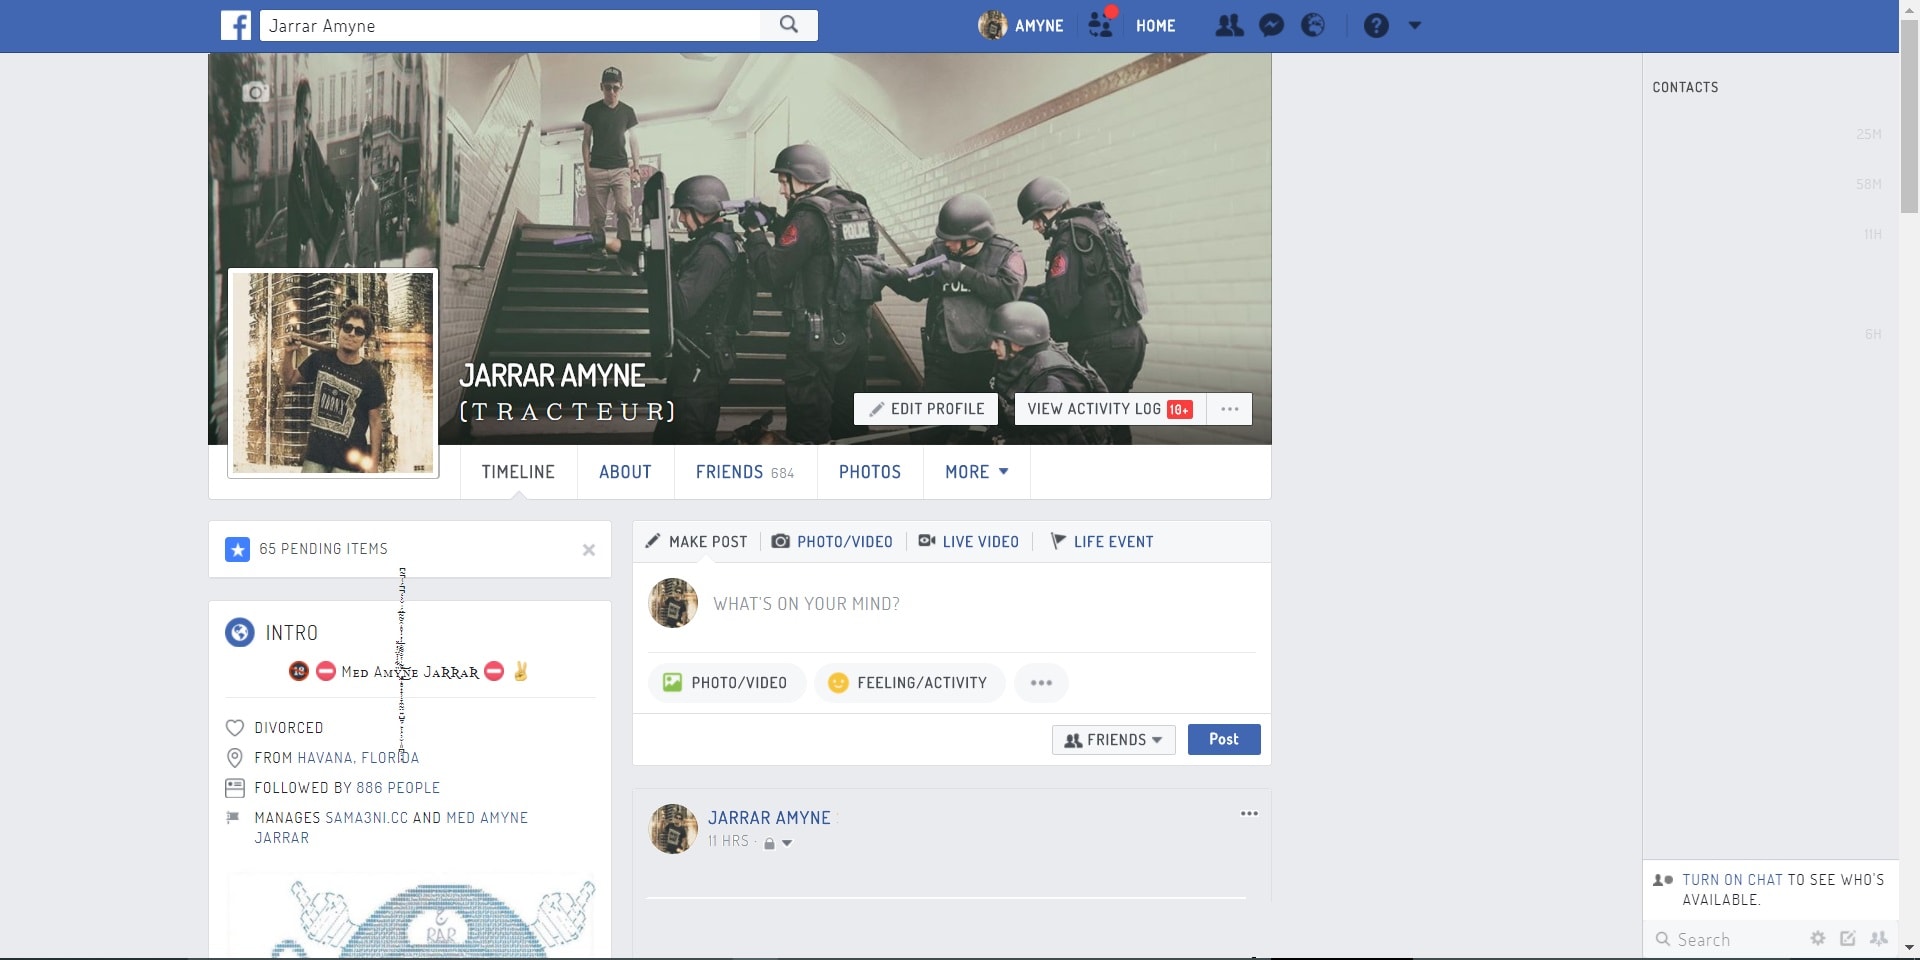
Task: Click the blue Post button
Action: (1224, 739)
